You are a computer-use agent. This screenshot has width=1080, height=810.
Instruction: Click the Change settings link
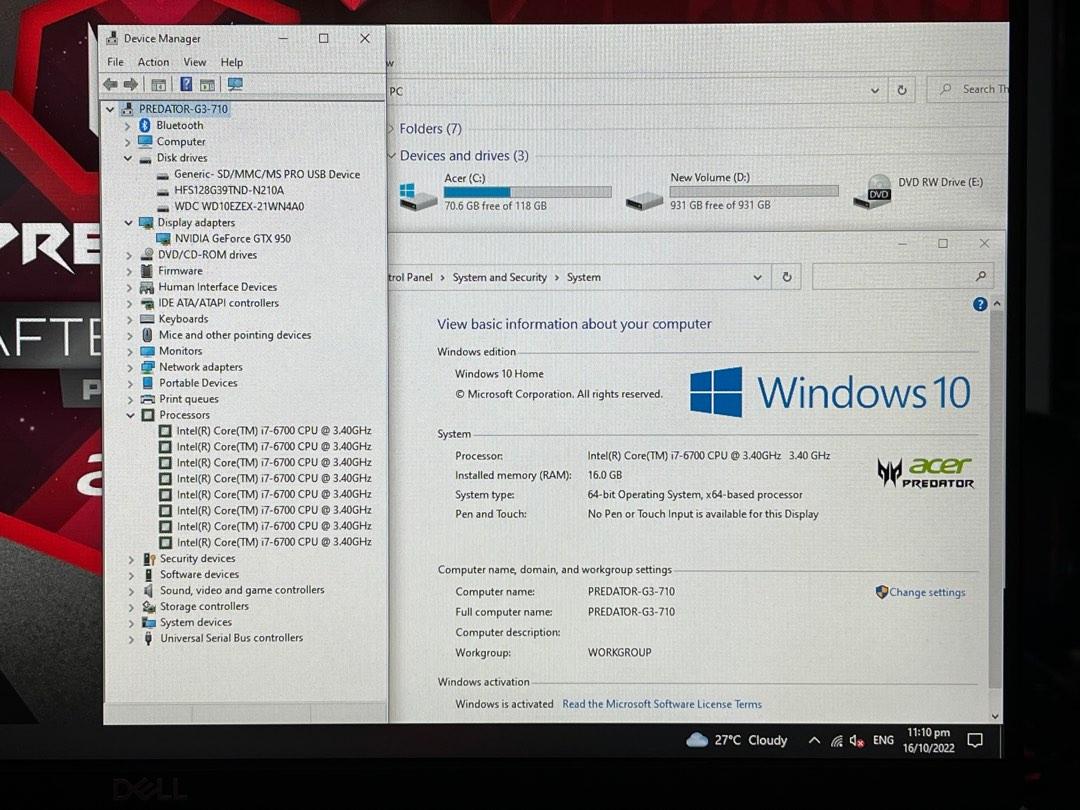click(927, 592)
